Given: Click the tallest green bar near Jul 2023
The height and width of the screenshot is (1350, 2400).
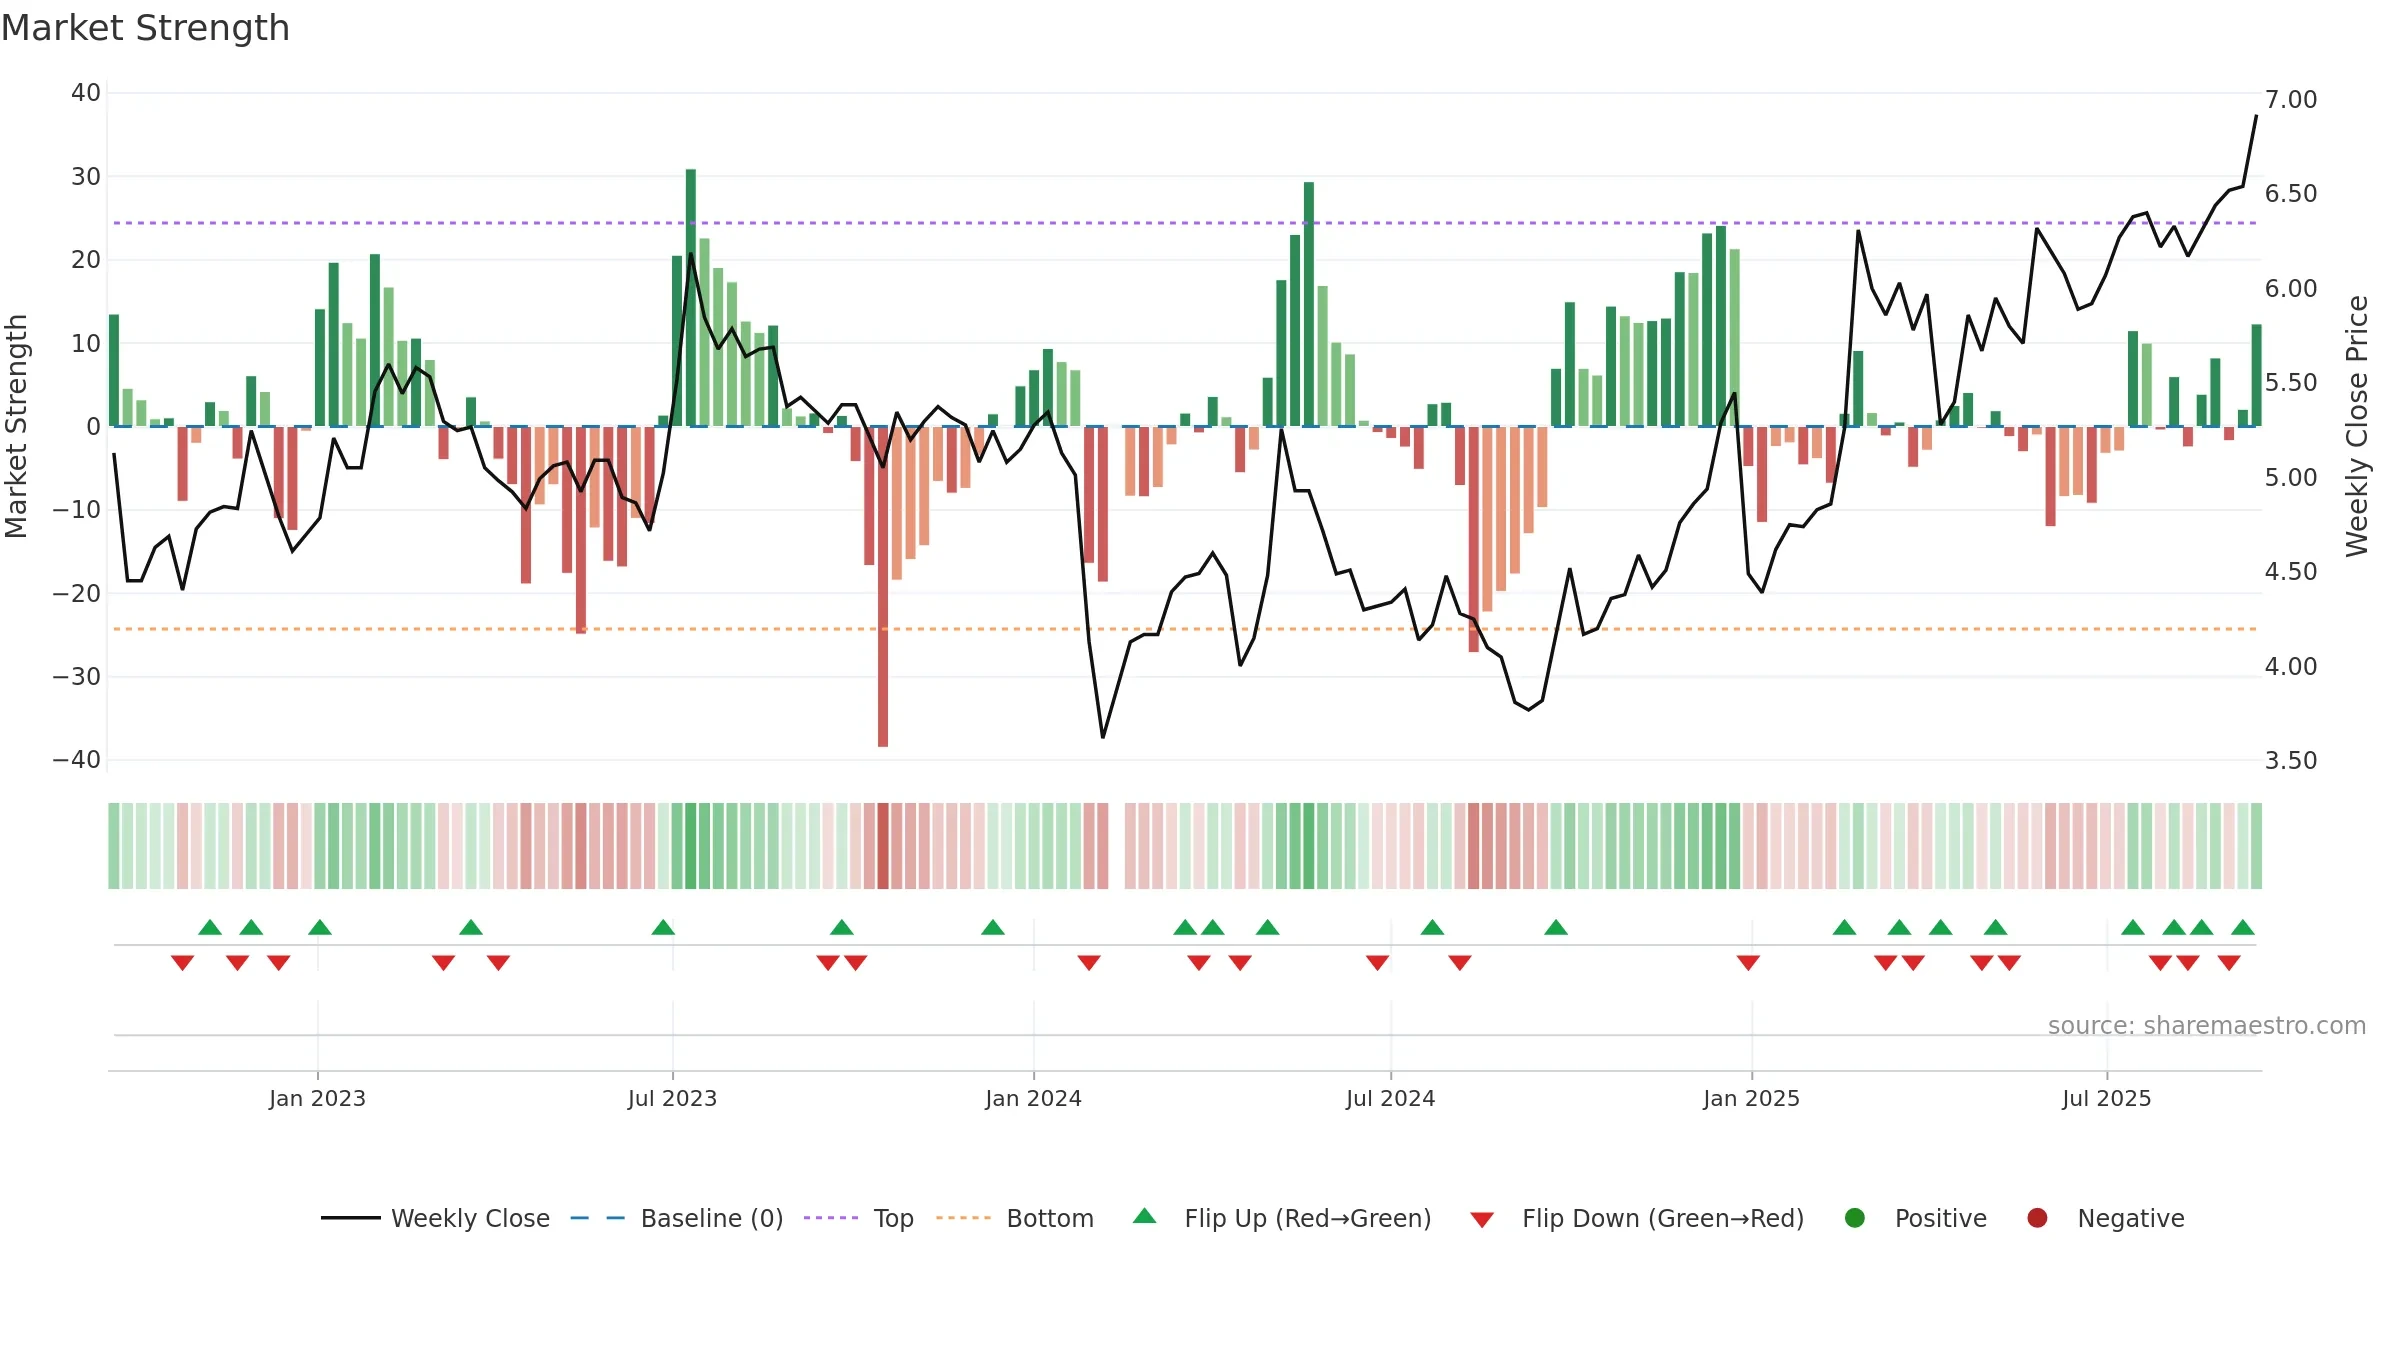Looking at the screenshot, I should (x=691, y=298).
